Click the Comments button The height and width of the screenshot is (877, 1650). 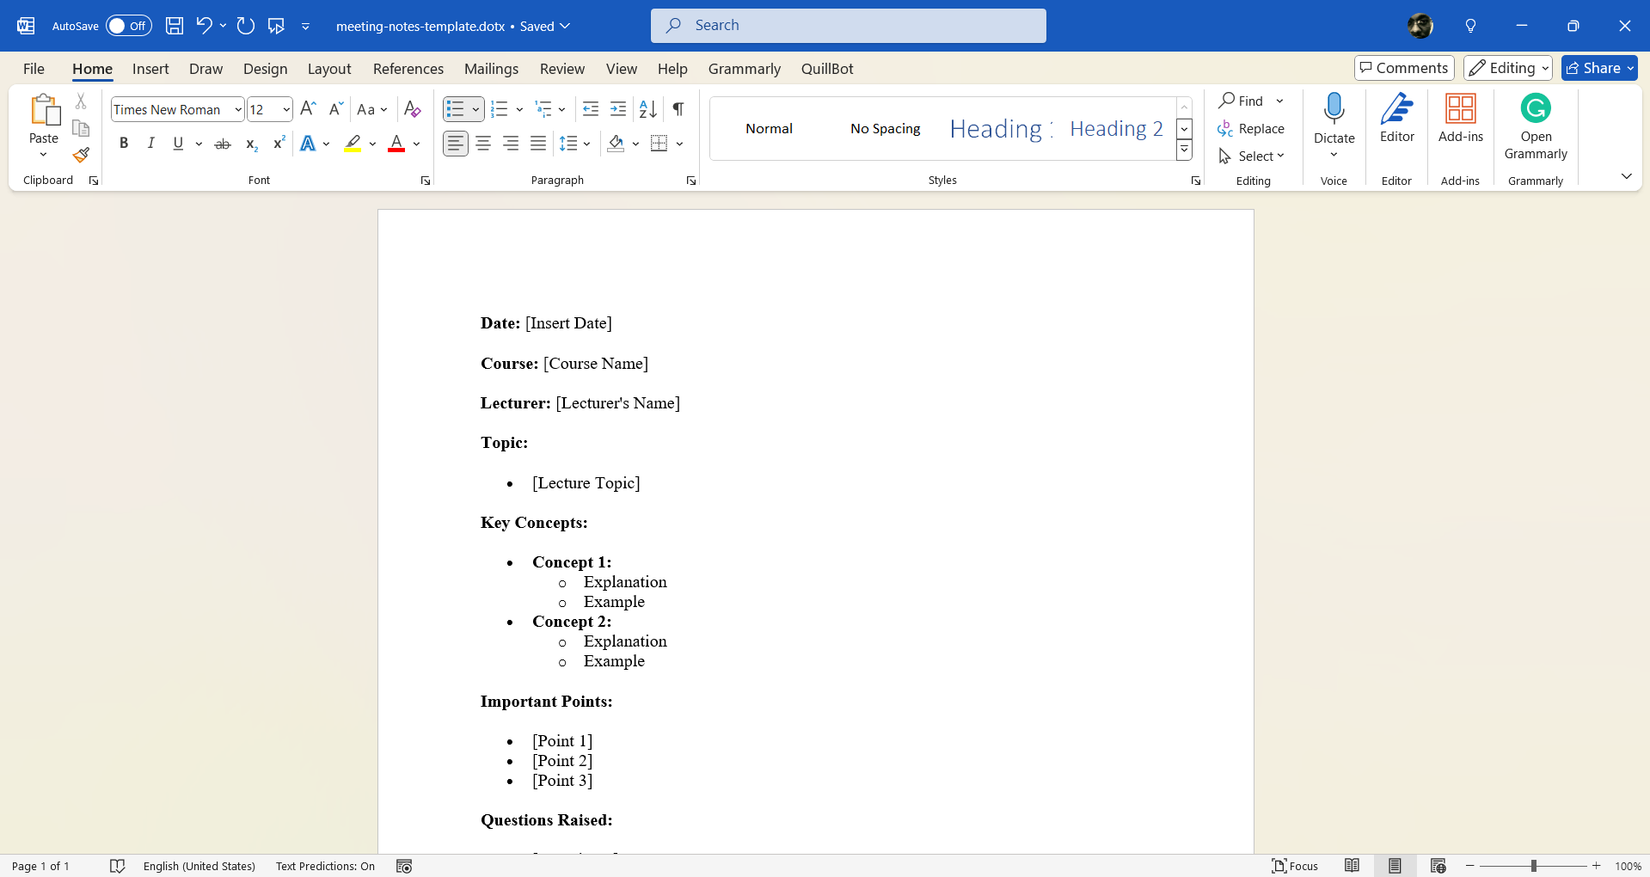click(x=1404, y=68)
